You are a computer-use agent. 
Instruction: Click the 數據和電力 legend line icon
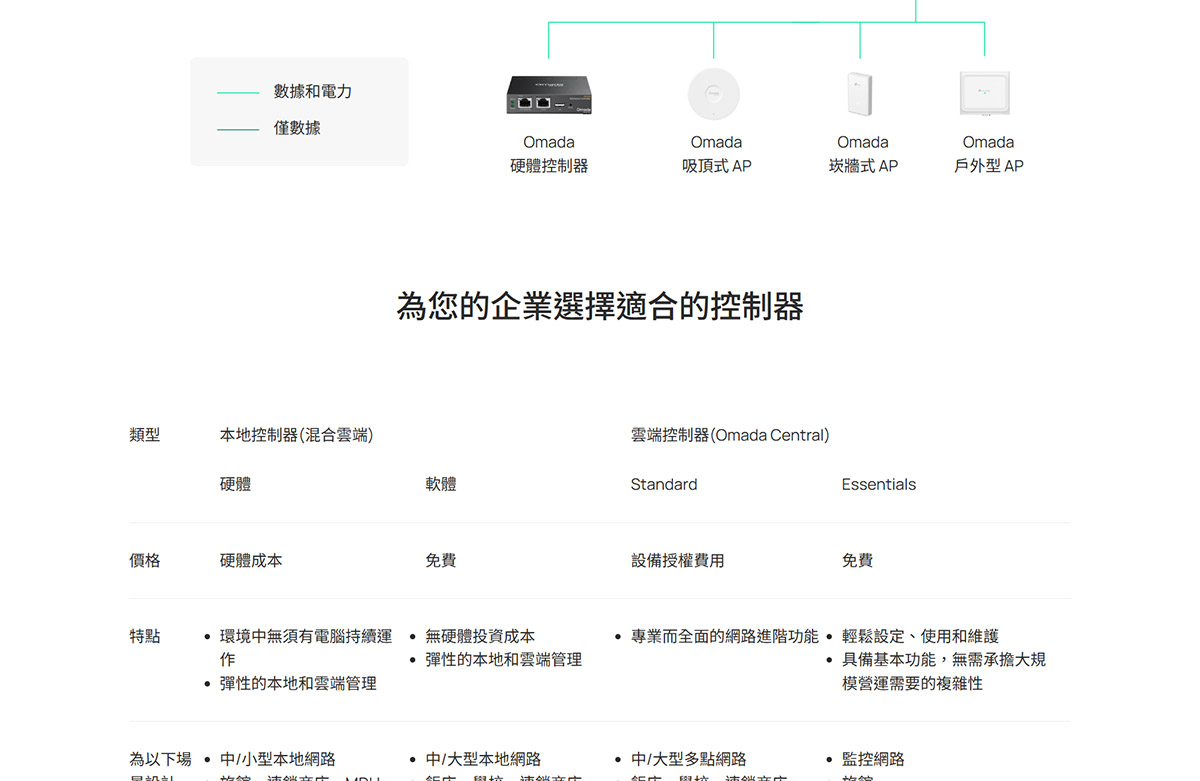pyautogui.click(x=237, y=90)
